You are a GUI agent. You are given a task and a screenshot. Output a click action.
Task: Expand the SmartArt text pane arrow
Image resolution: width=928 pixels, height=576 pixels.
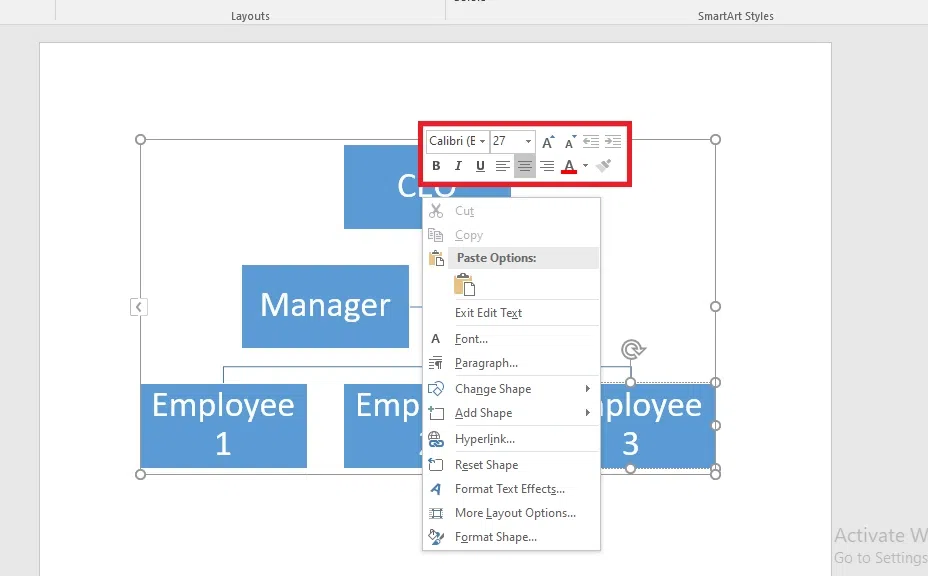[138, 307]
